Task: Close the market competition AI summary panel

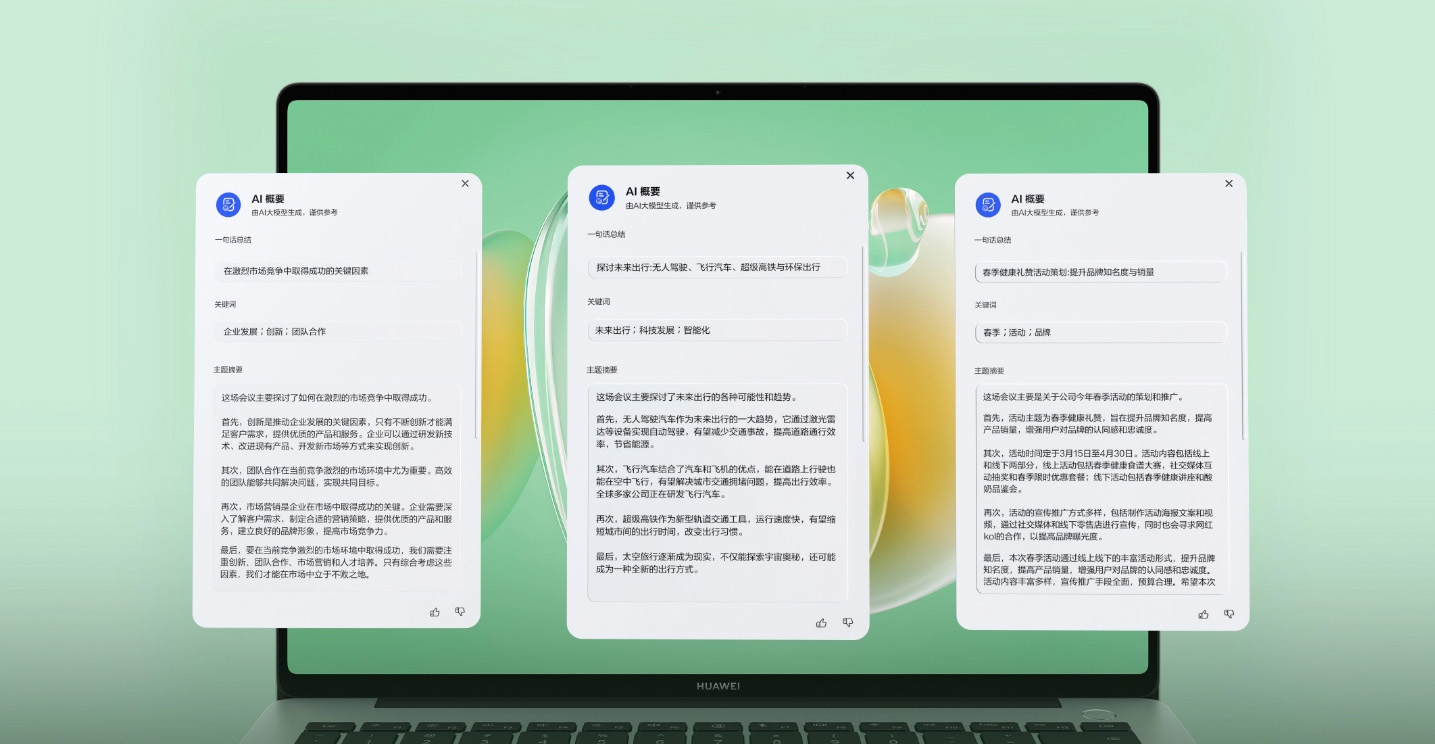Action: (465, 183)
